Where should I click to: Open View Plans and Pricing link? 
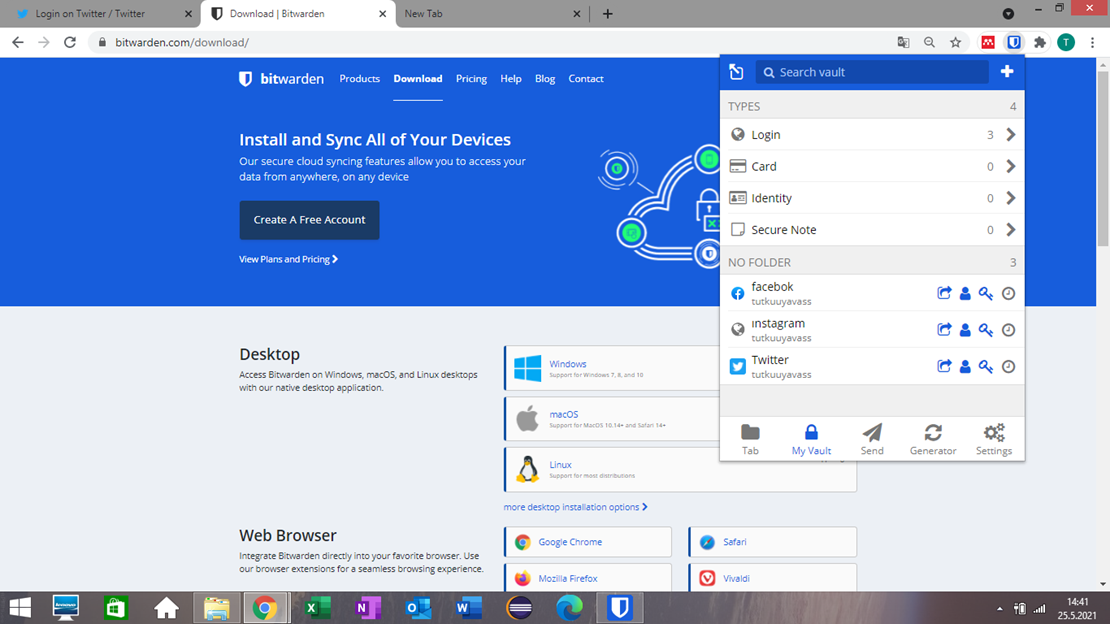pos(288,259)
